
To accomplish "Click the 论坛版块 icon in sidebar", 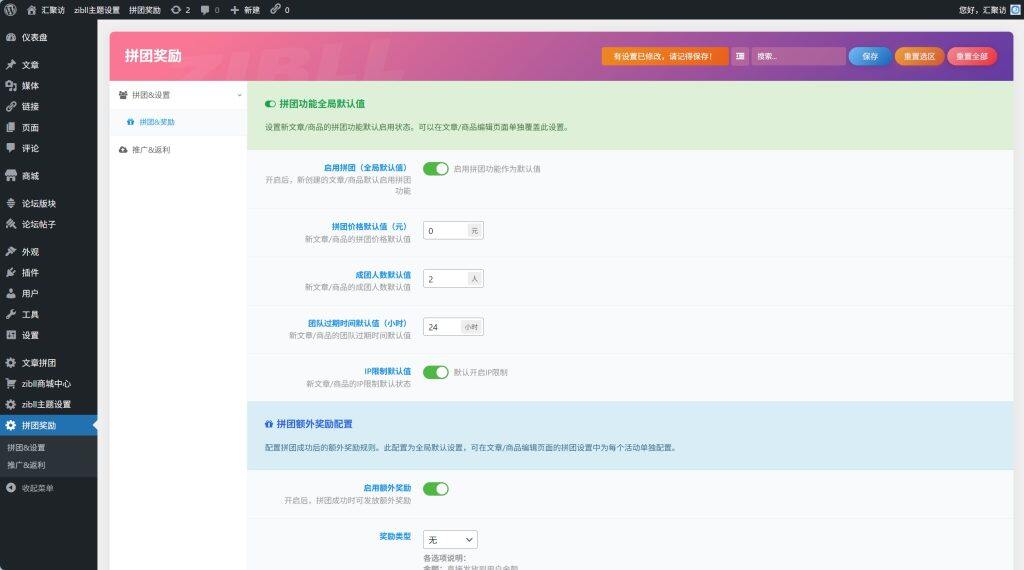I will 11,203.
